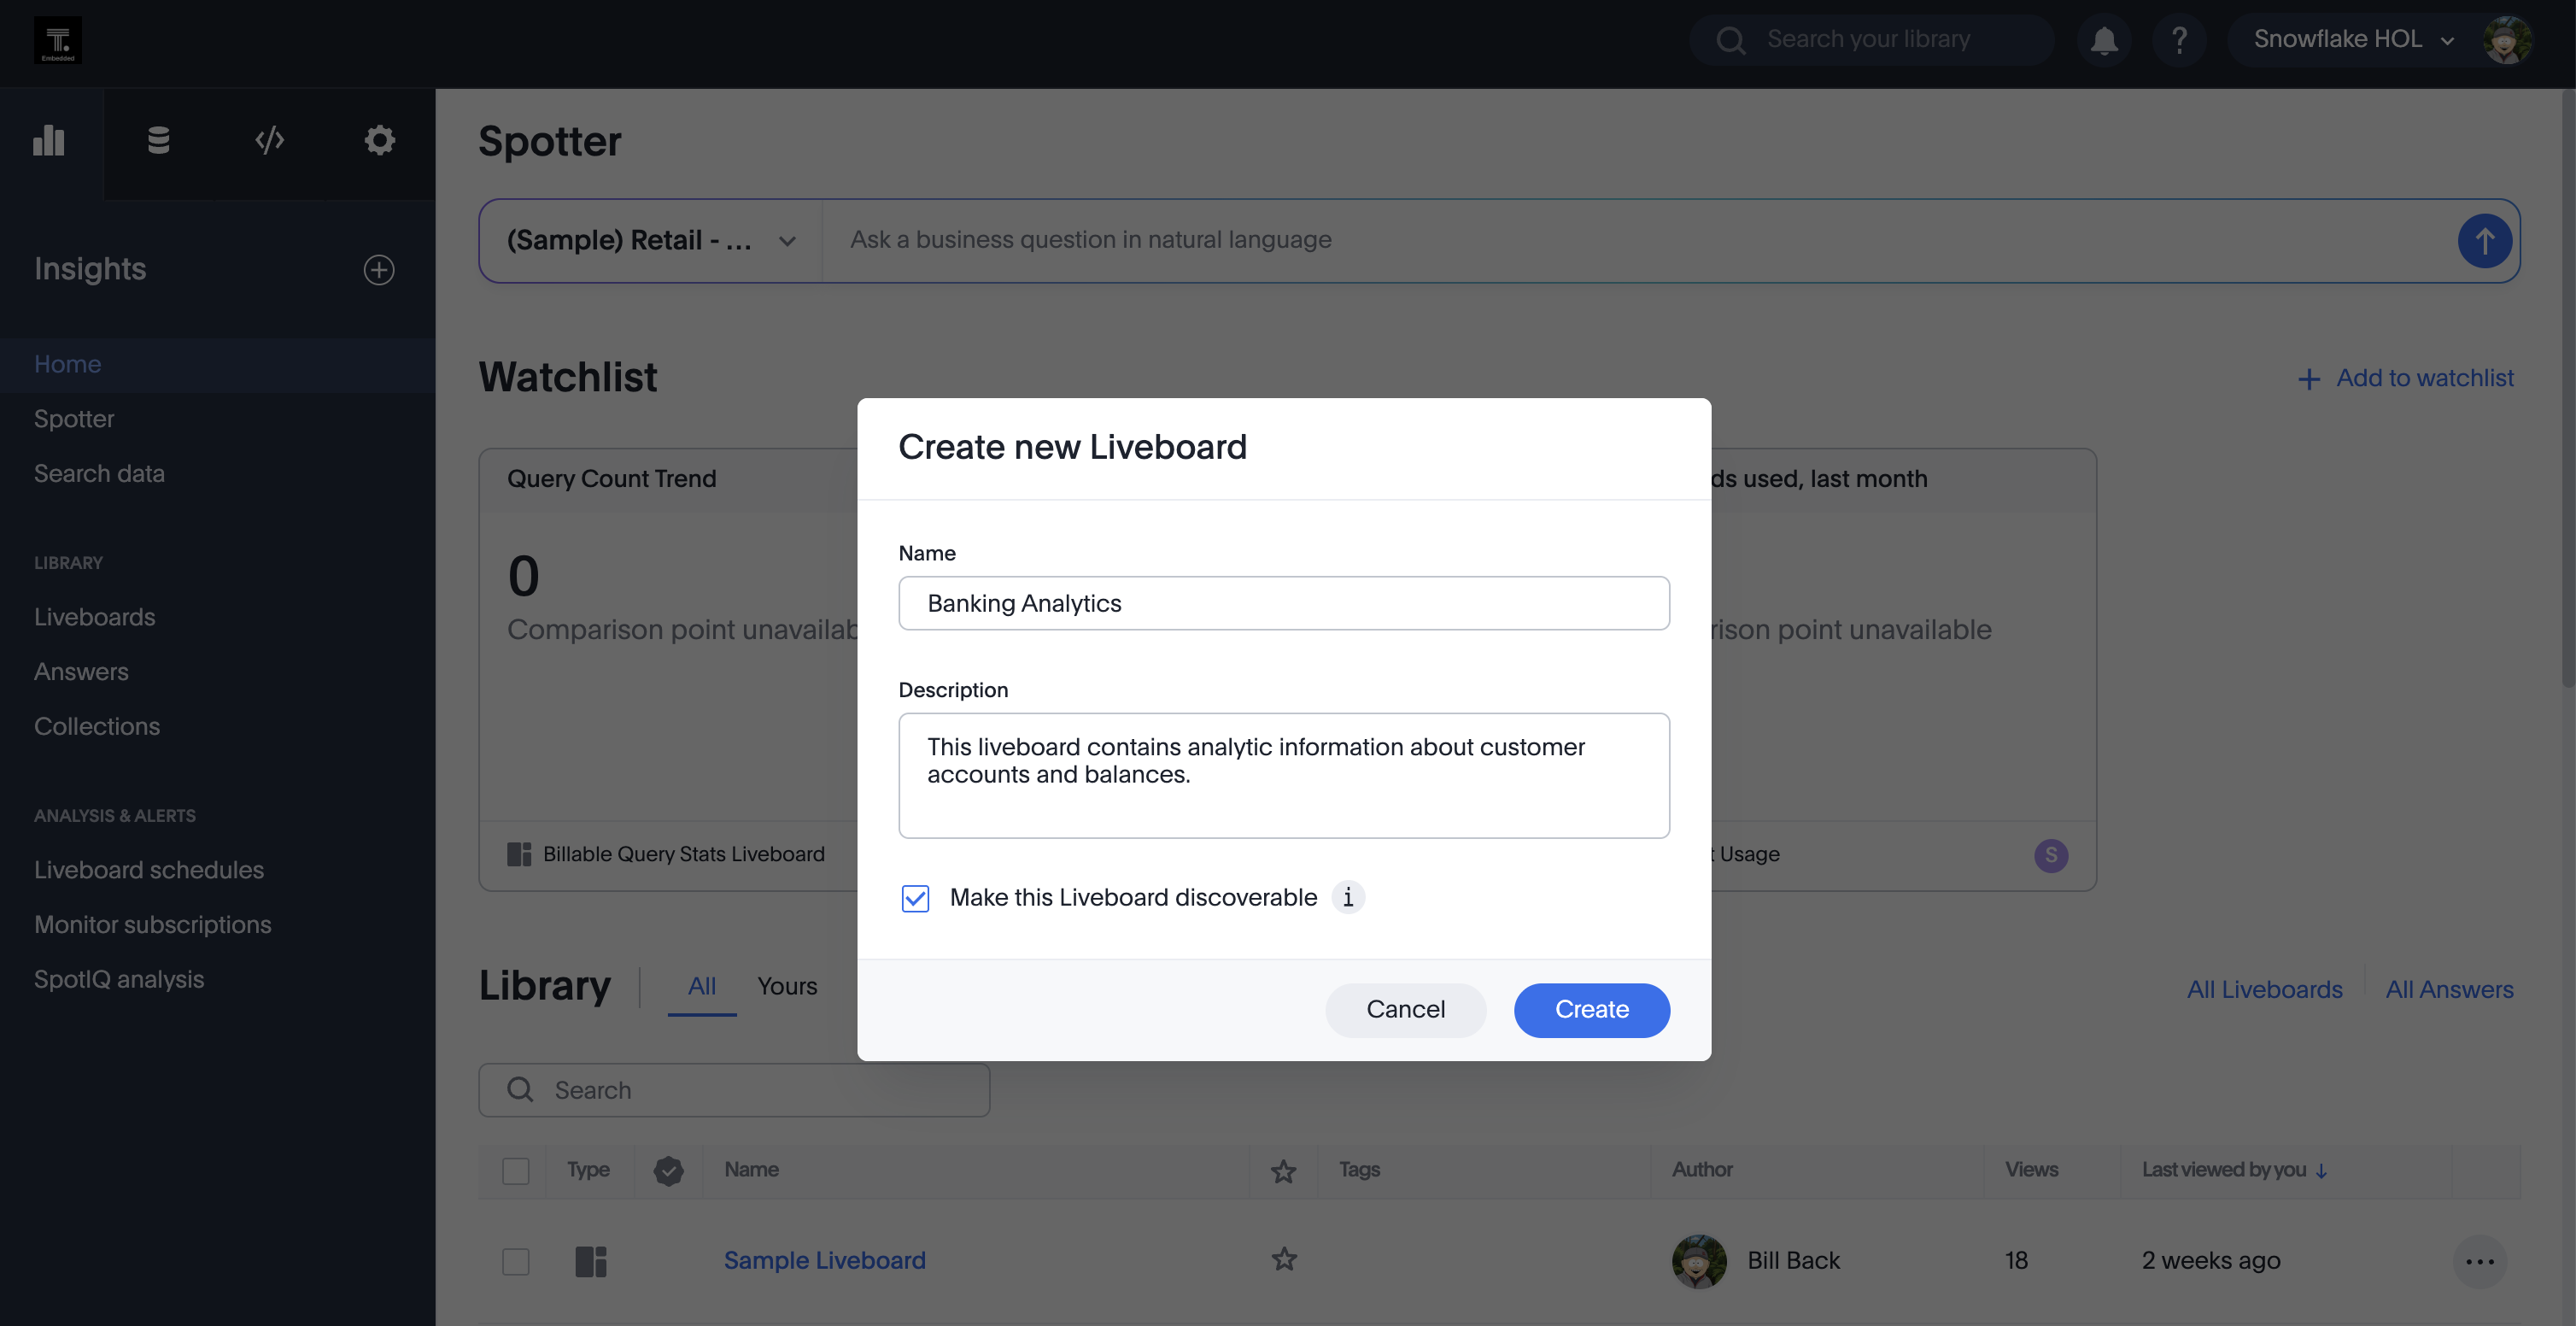Click Add to watchlist
2576x1326 pixels.
pos(2405,378)
